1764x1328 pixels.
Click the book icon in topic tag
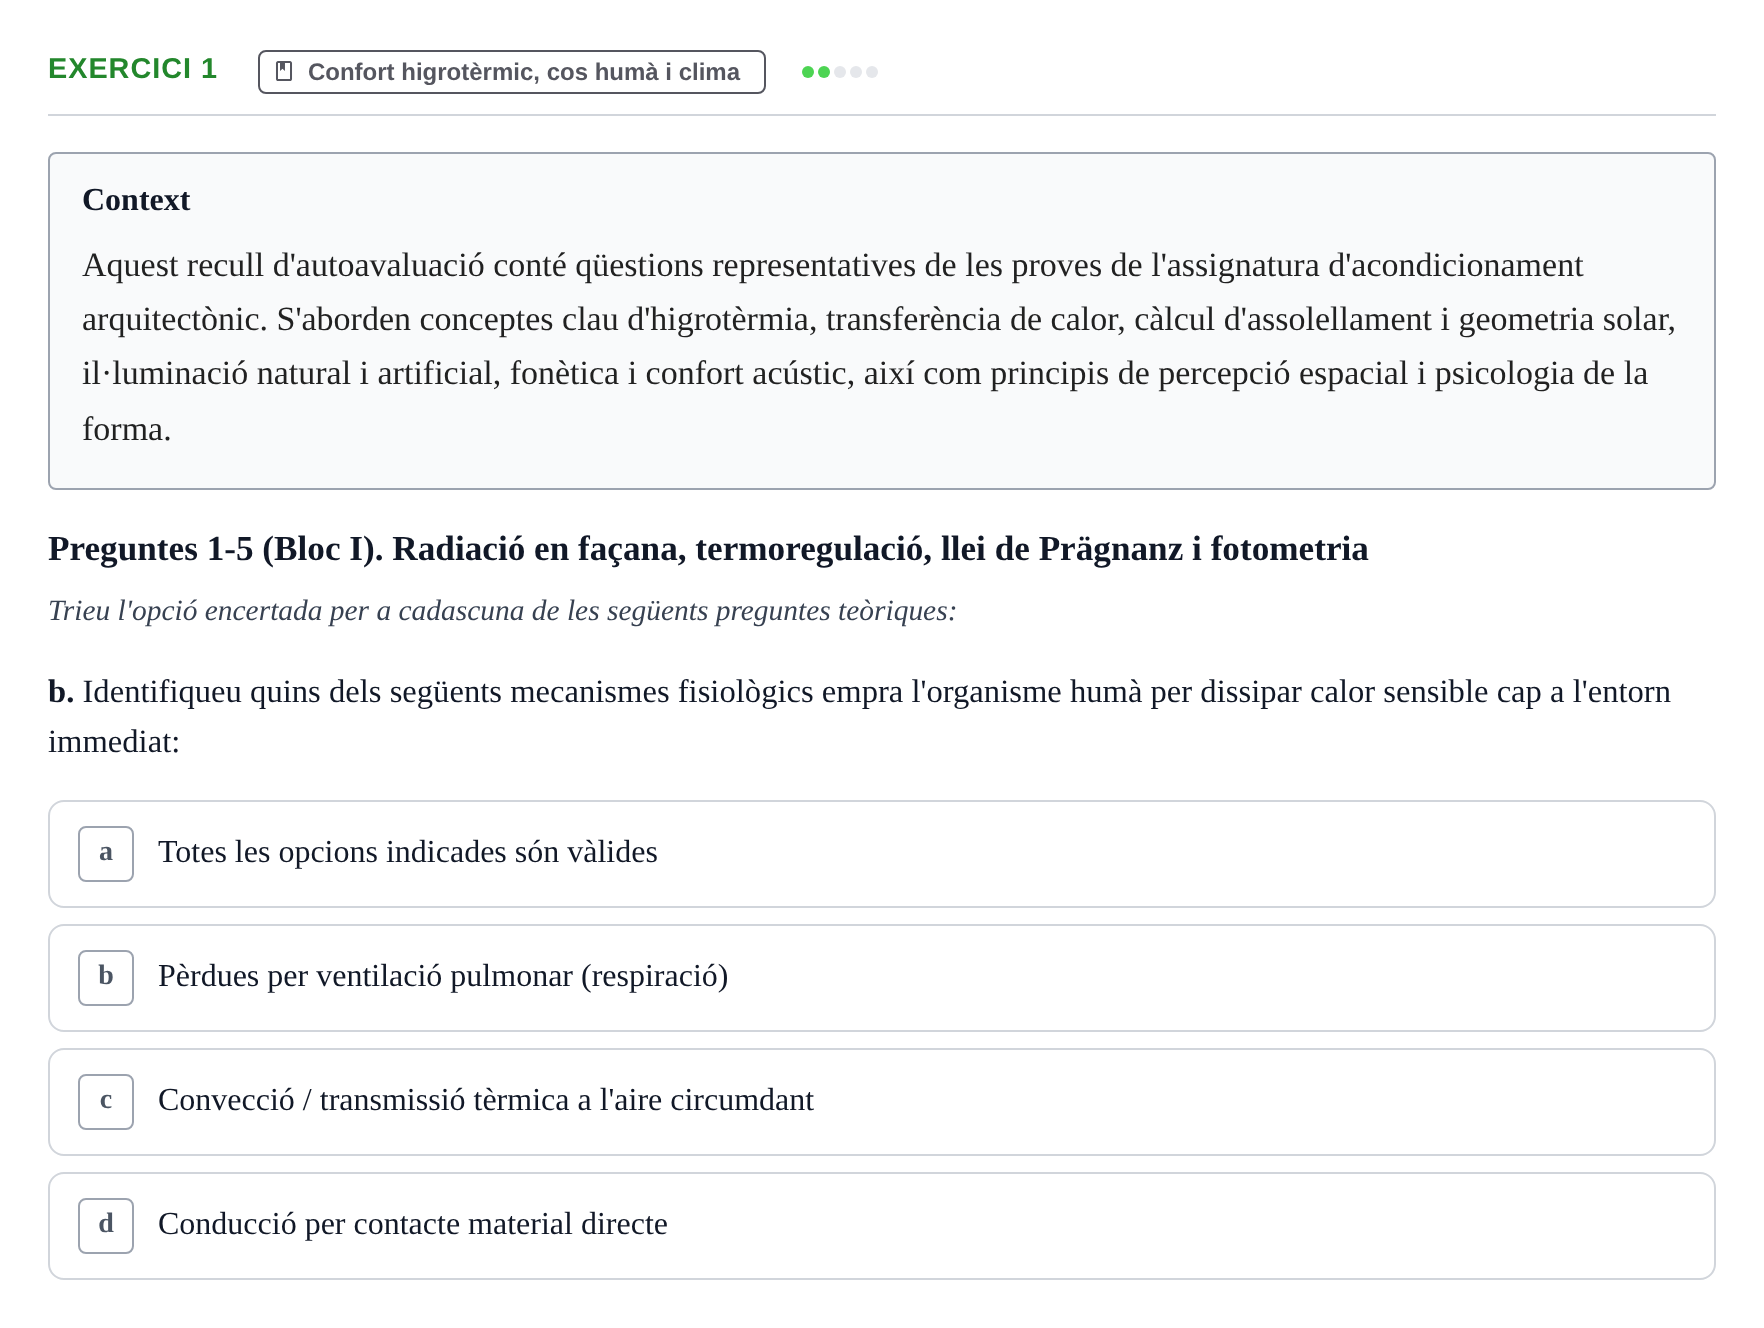pyautogui.click(x=284, y=72)
